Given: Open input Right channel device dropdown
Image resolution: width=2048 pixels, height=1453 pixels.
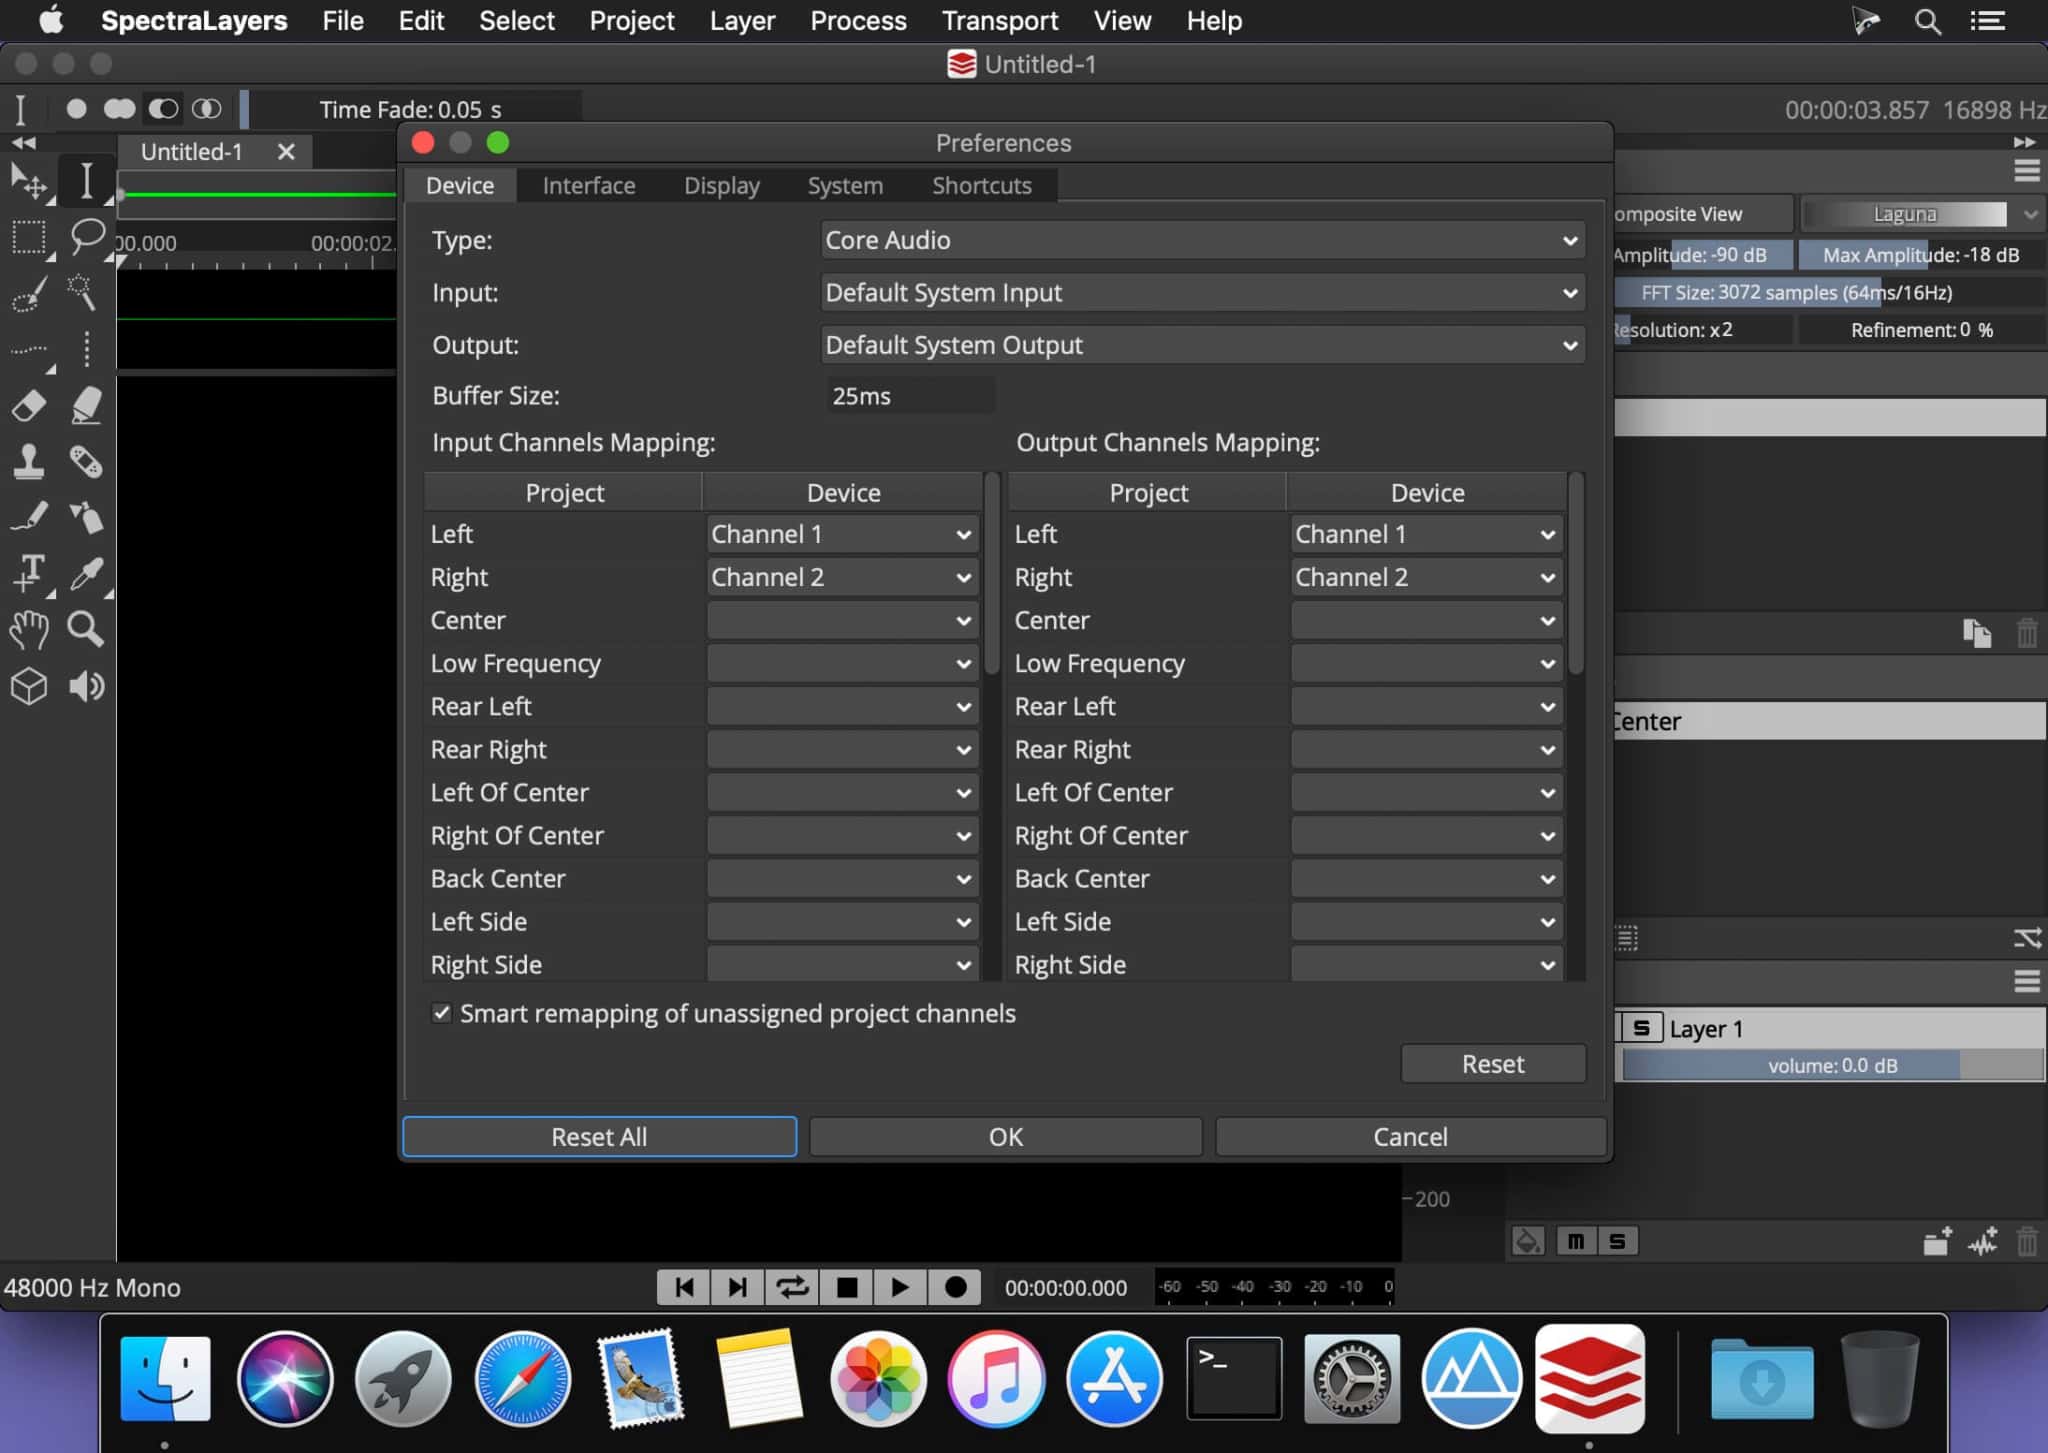Looking at the screenshot, I should [x=842, y=577].
